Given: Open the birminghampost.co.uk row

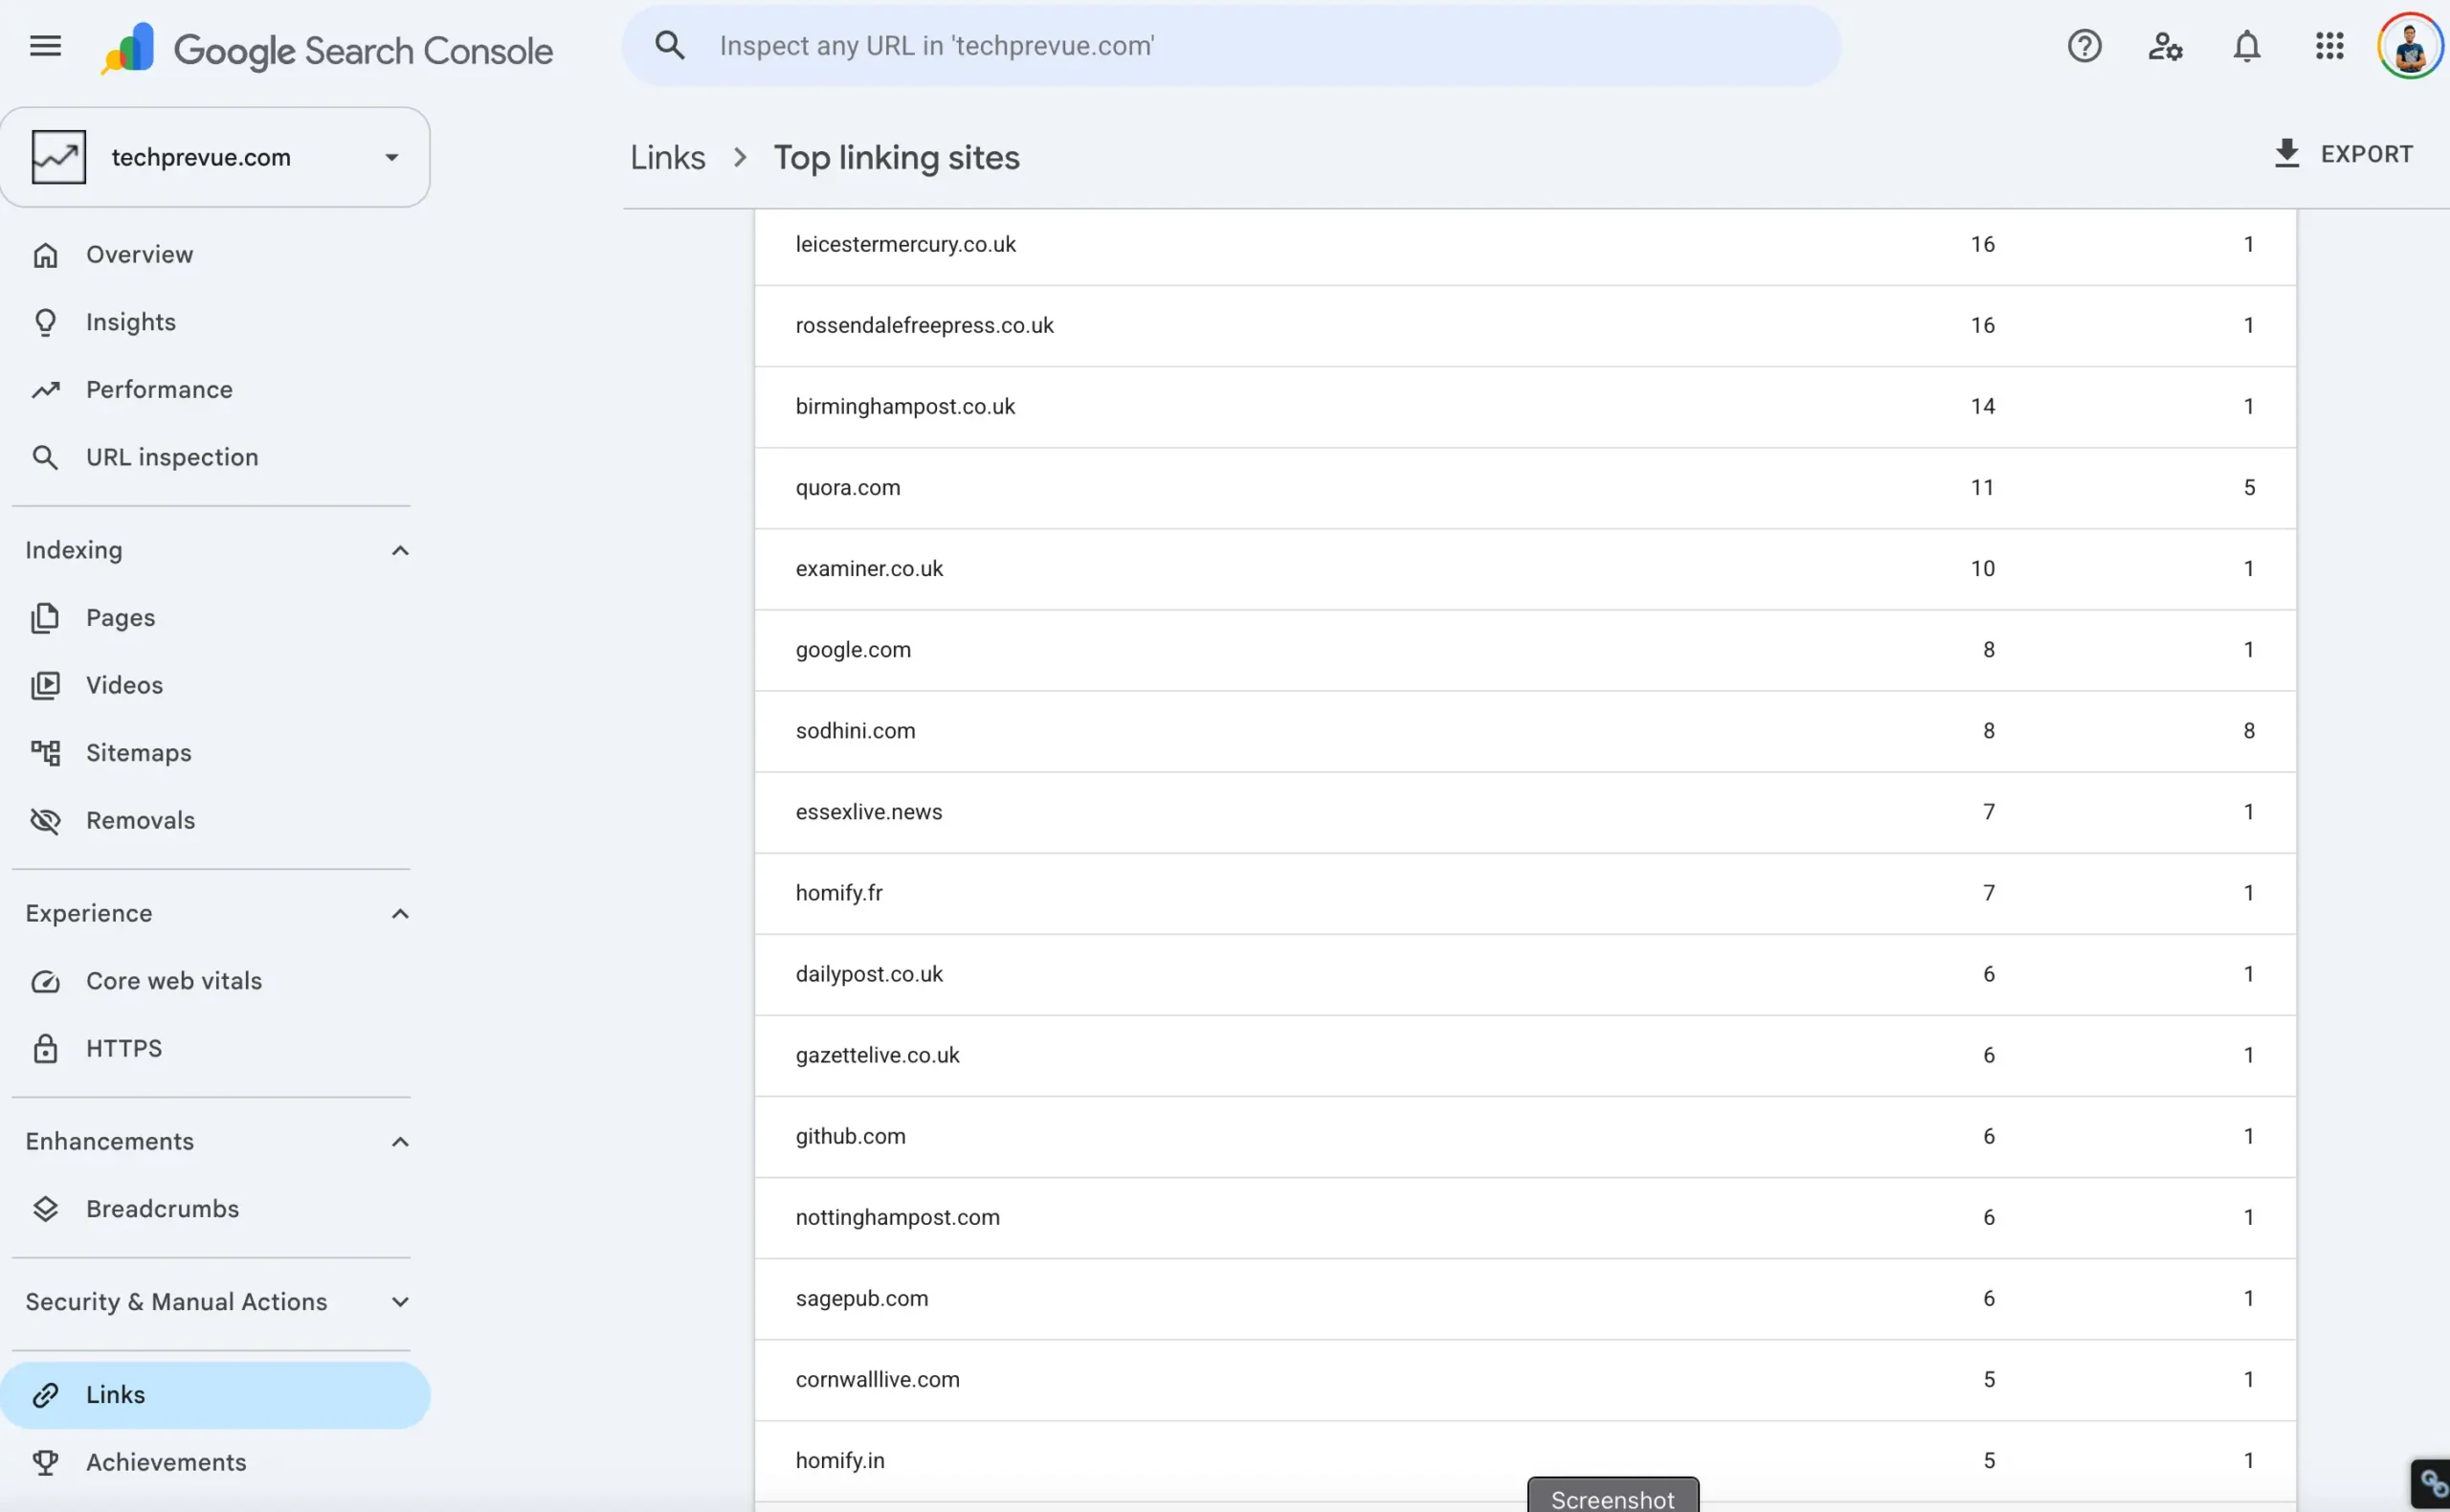Looking at the screenshot, I should (1525, 407).
